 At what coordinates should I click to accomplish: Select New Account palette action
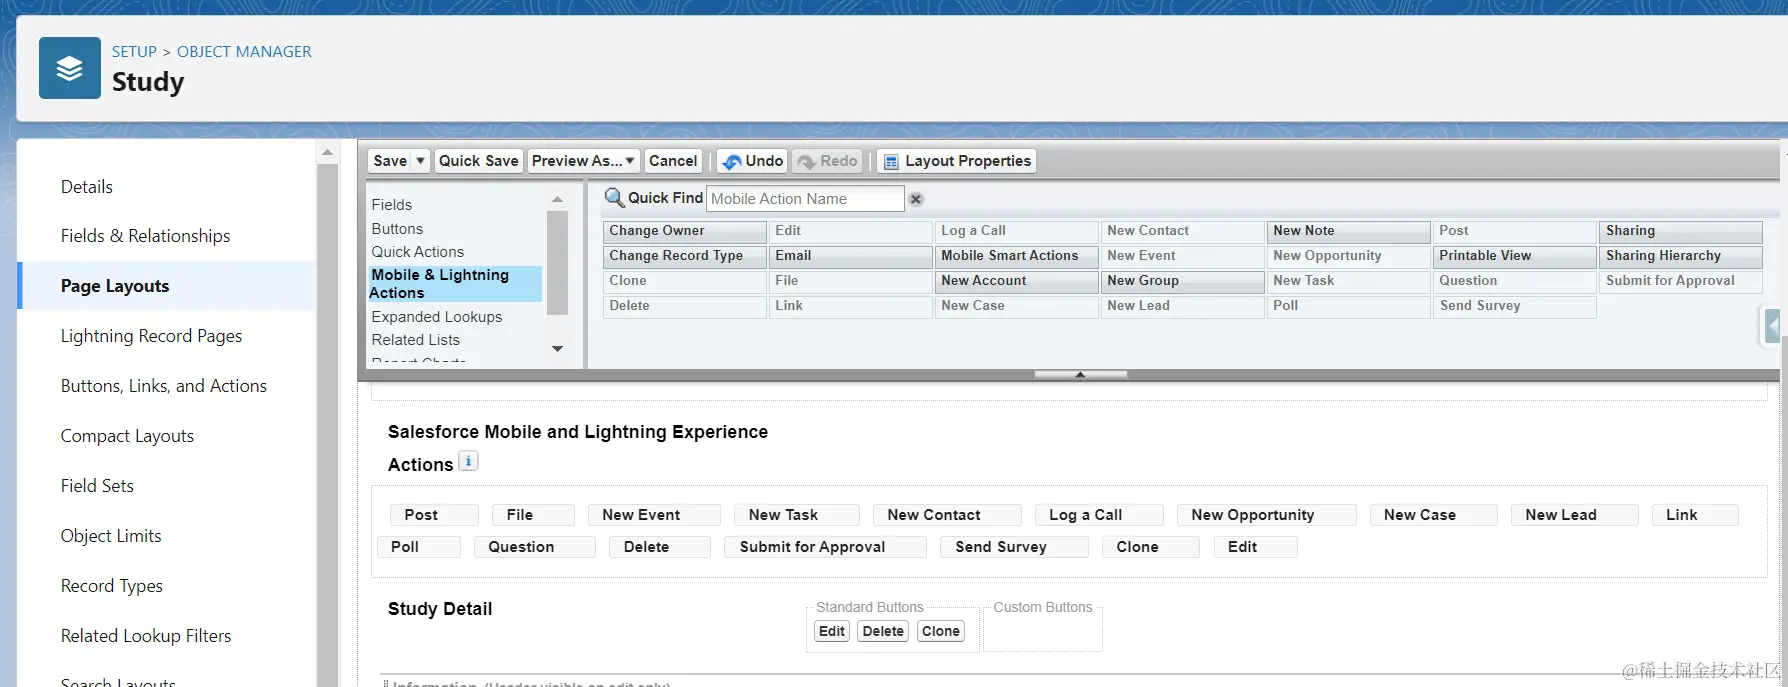pos(1016,281)
